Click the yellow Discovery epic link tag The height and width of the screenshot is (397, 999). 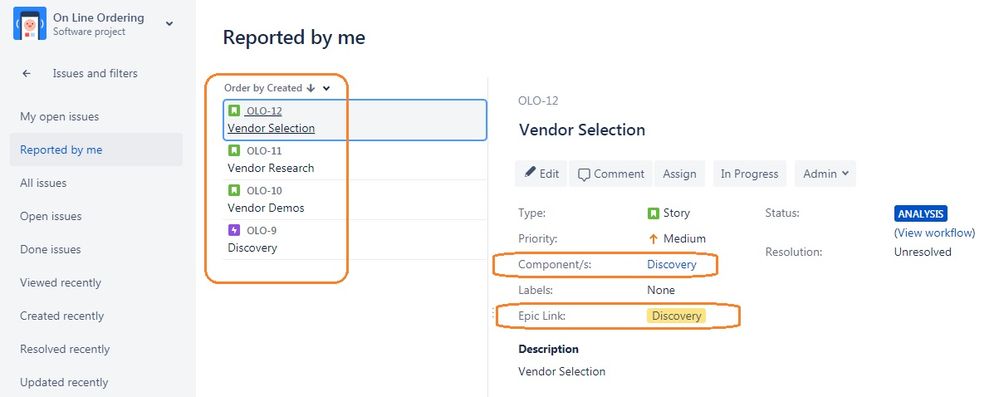tap(676, 315)
